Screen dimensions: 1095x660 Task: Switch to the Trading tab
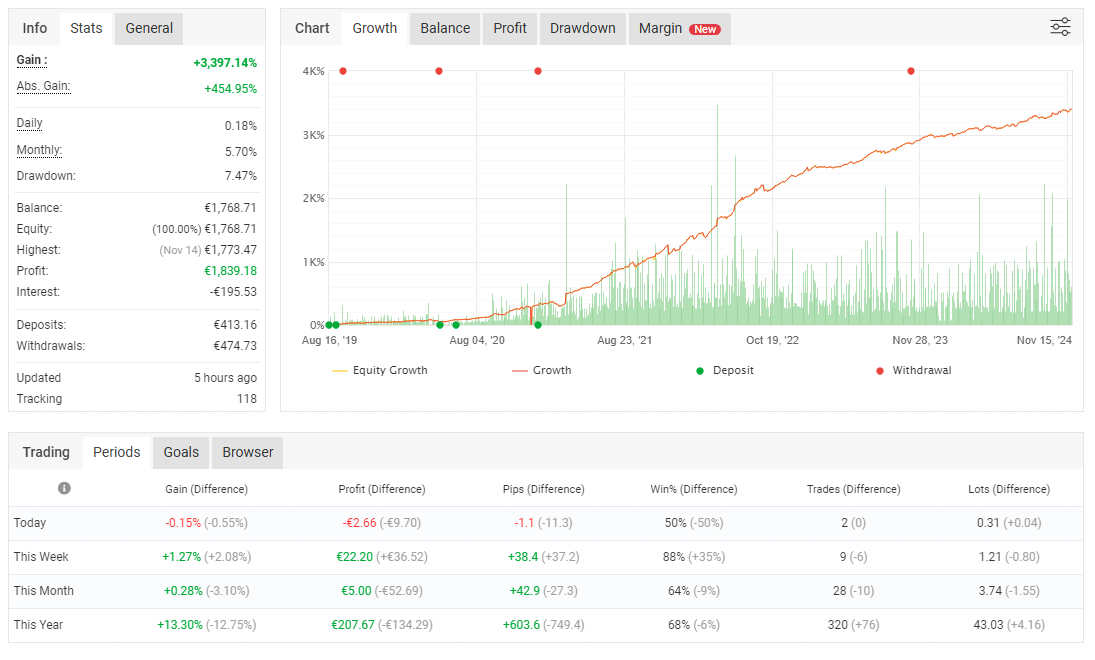[x=46, y=452]
